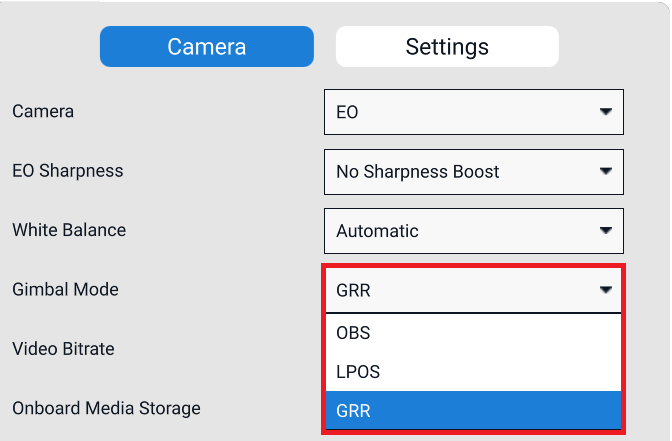
Task: Open the Settings tab
Action: [446, 46]
